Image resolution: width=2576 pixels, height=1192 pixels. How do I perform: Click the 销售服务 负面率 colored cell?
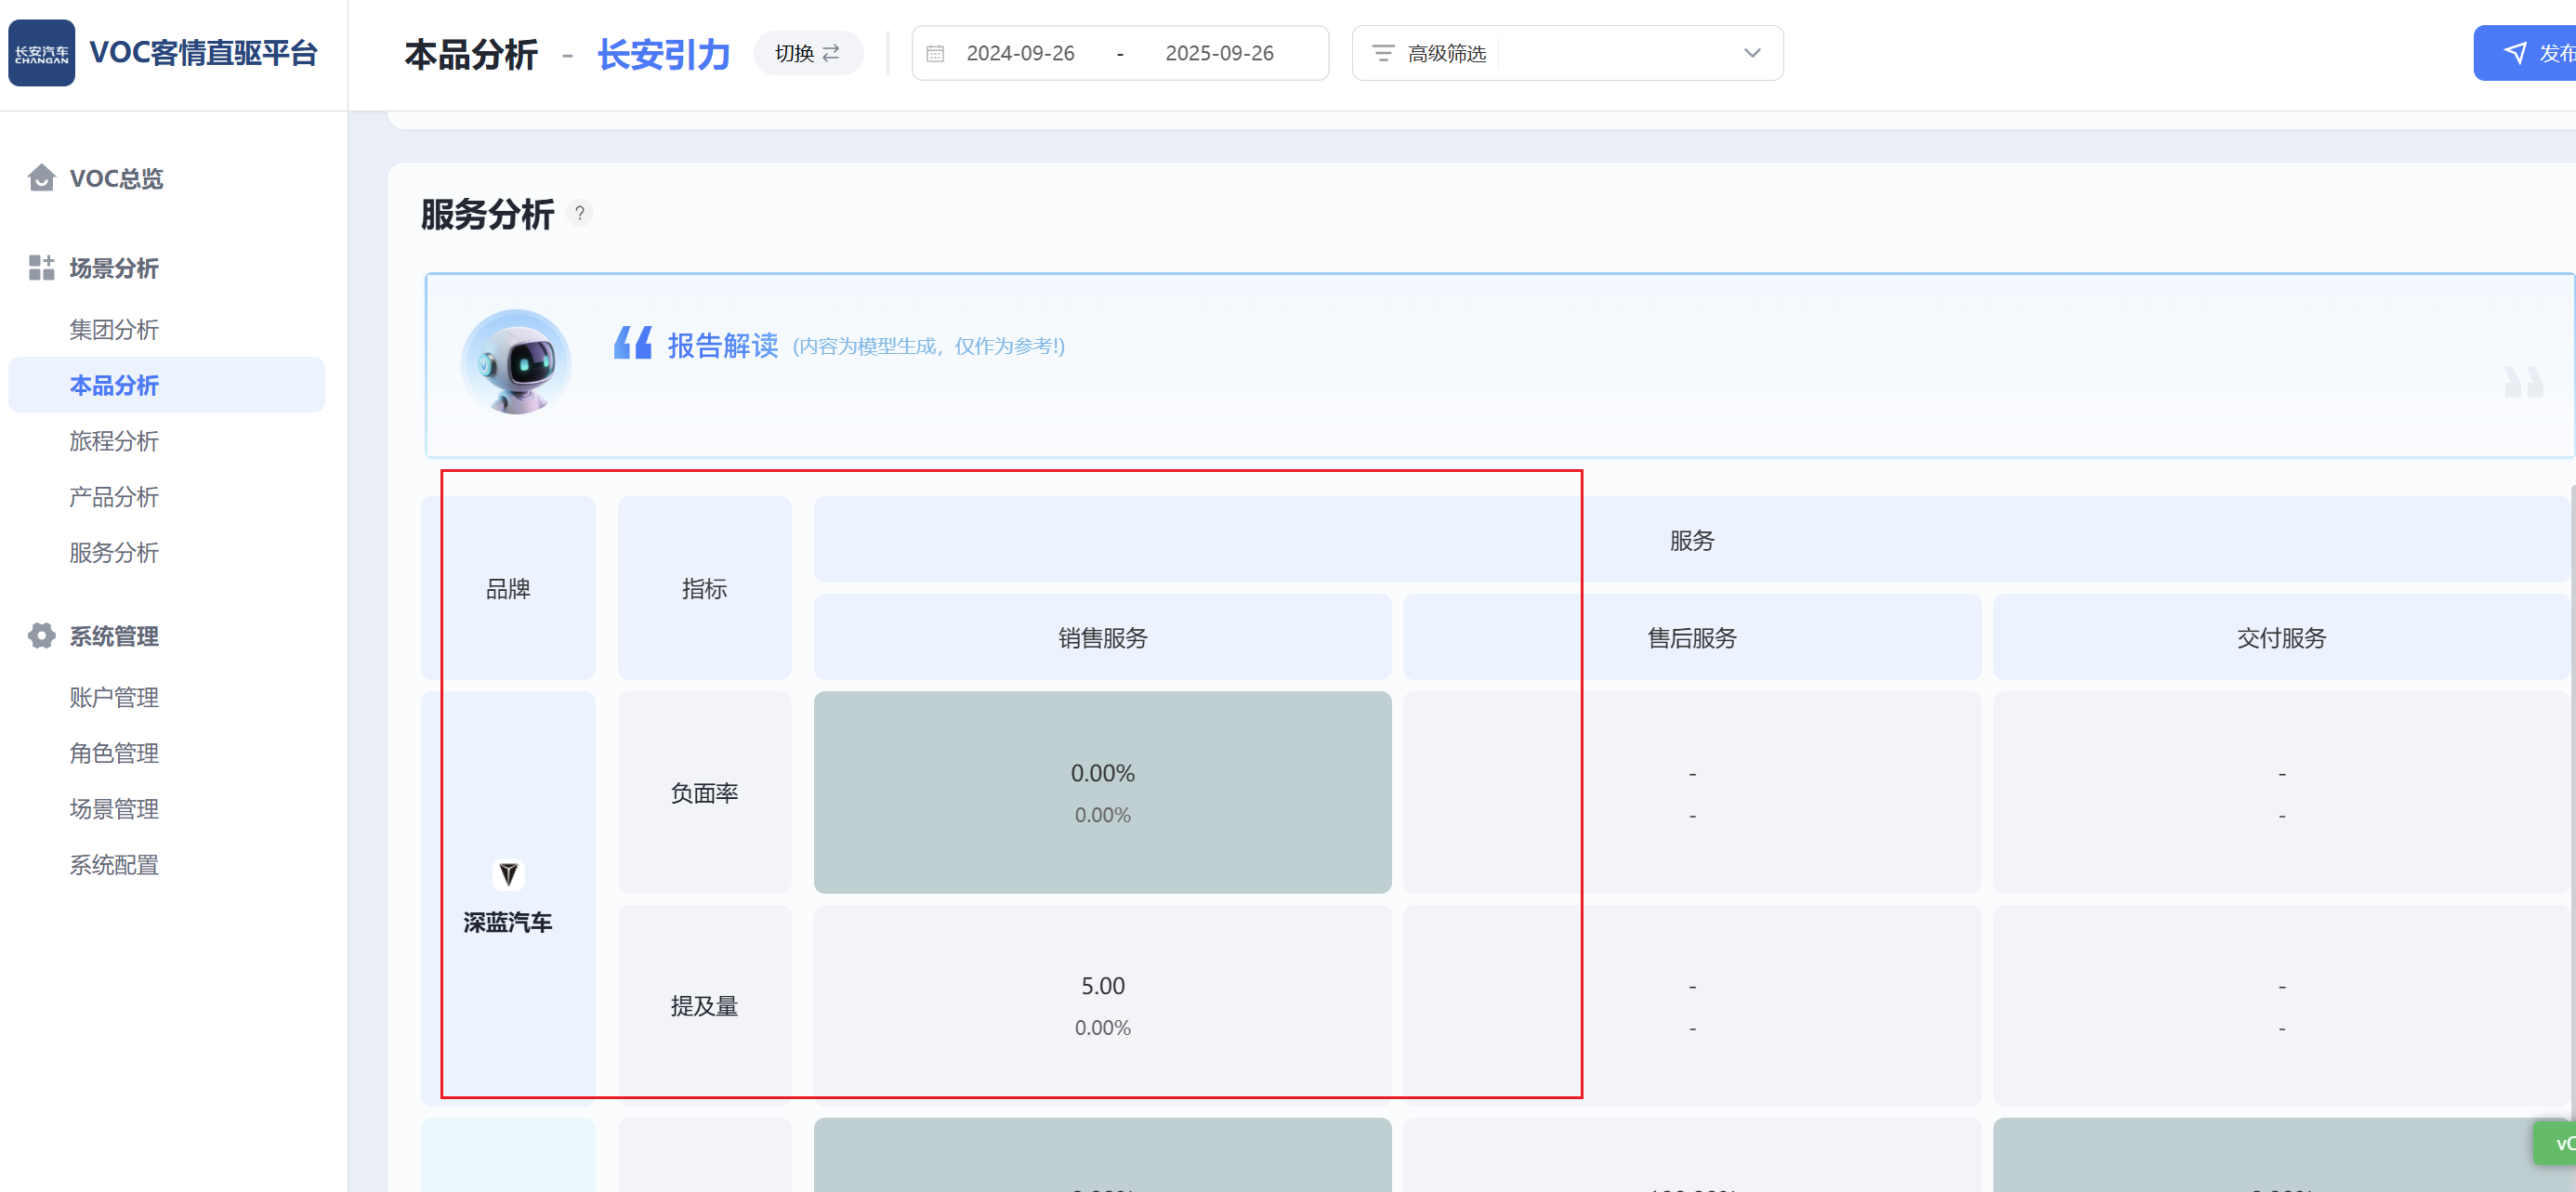(x=1102, y=792)
